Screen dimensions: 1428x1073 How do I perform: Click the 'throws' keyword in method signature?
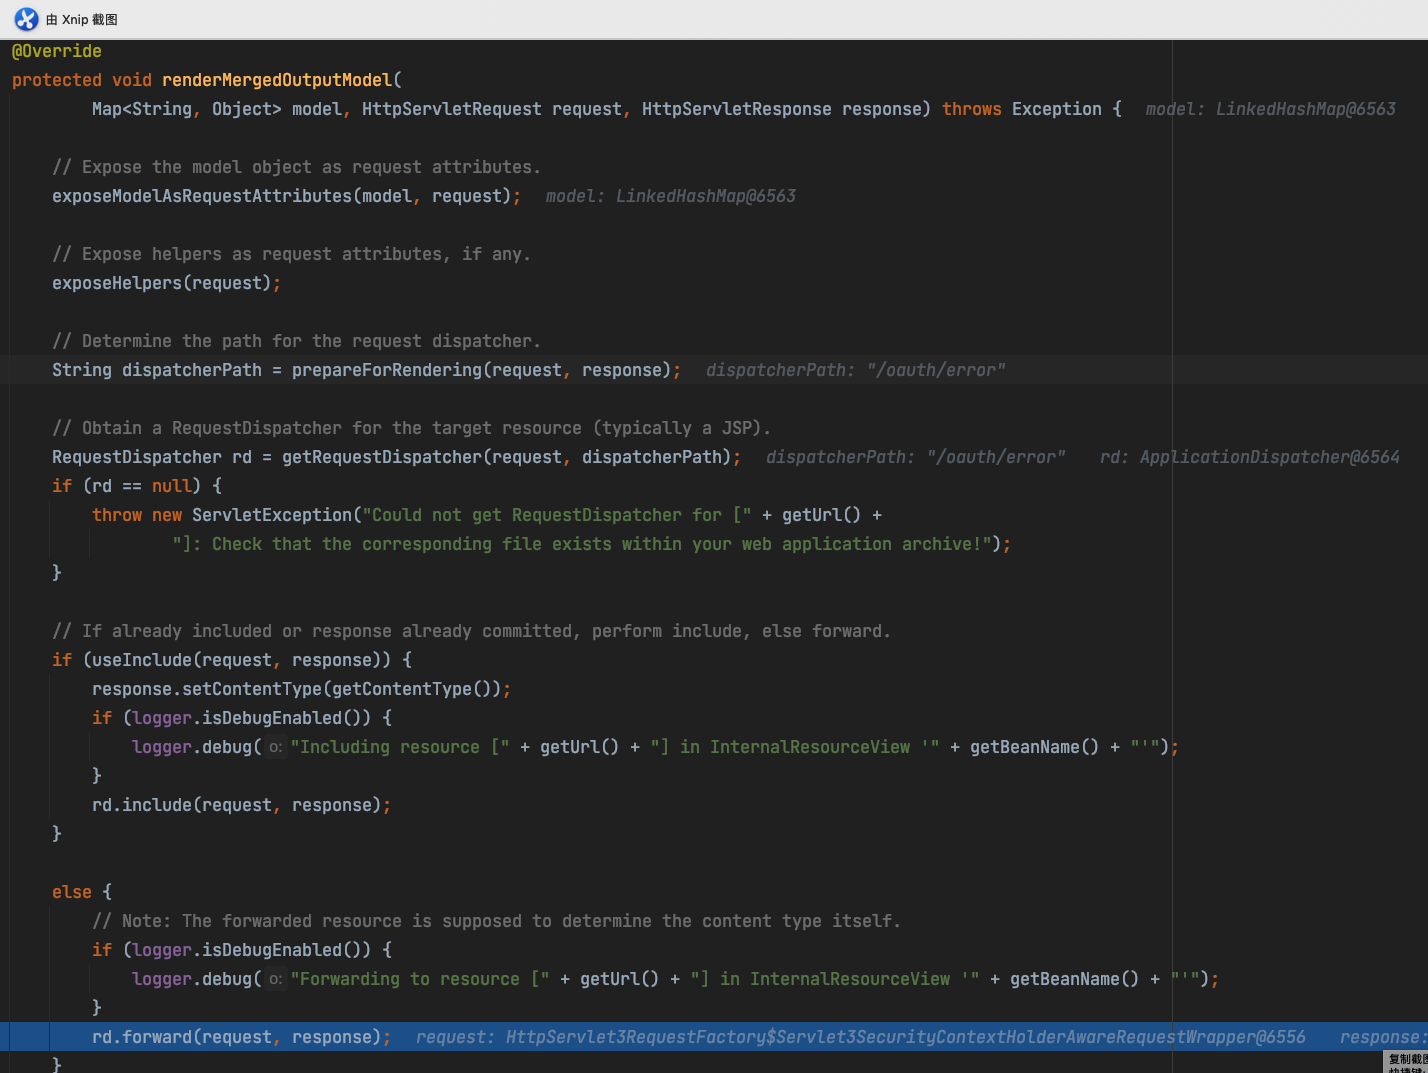[972, 109]
